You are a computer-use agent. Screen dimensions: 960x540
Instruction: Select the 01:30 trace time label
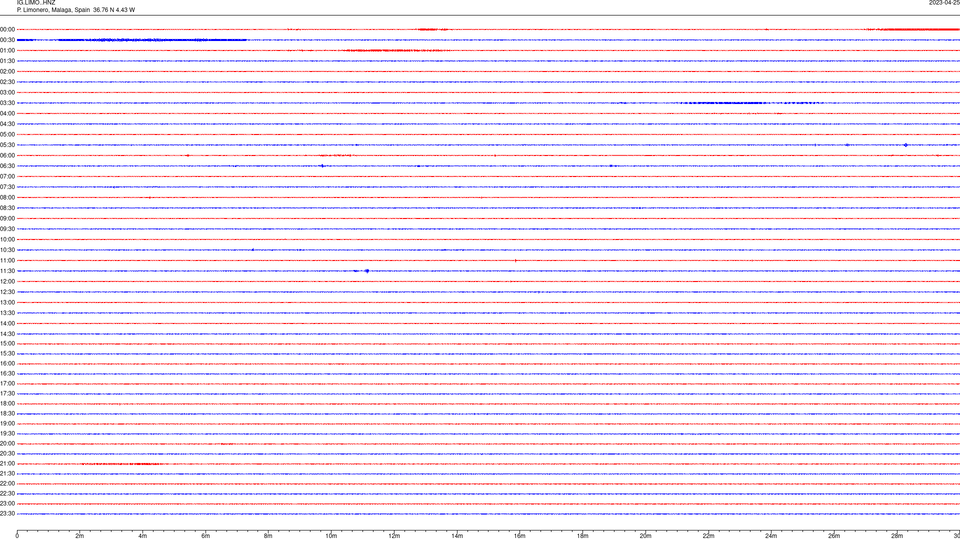[7, 61]
